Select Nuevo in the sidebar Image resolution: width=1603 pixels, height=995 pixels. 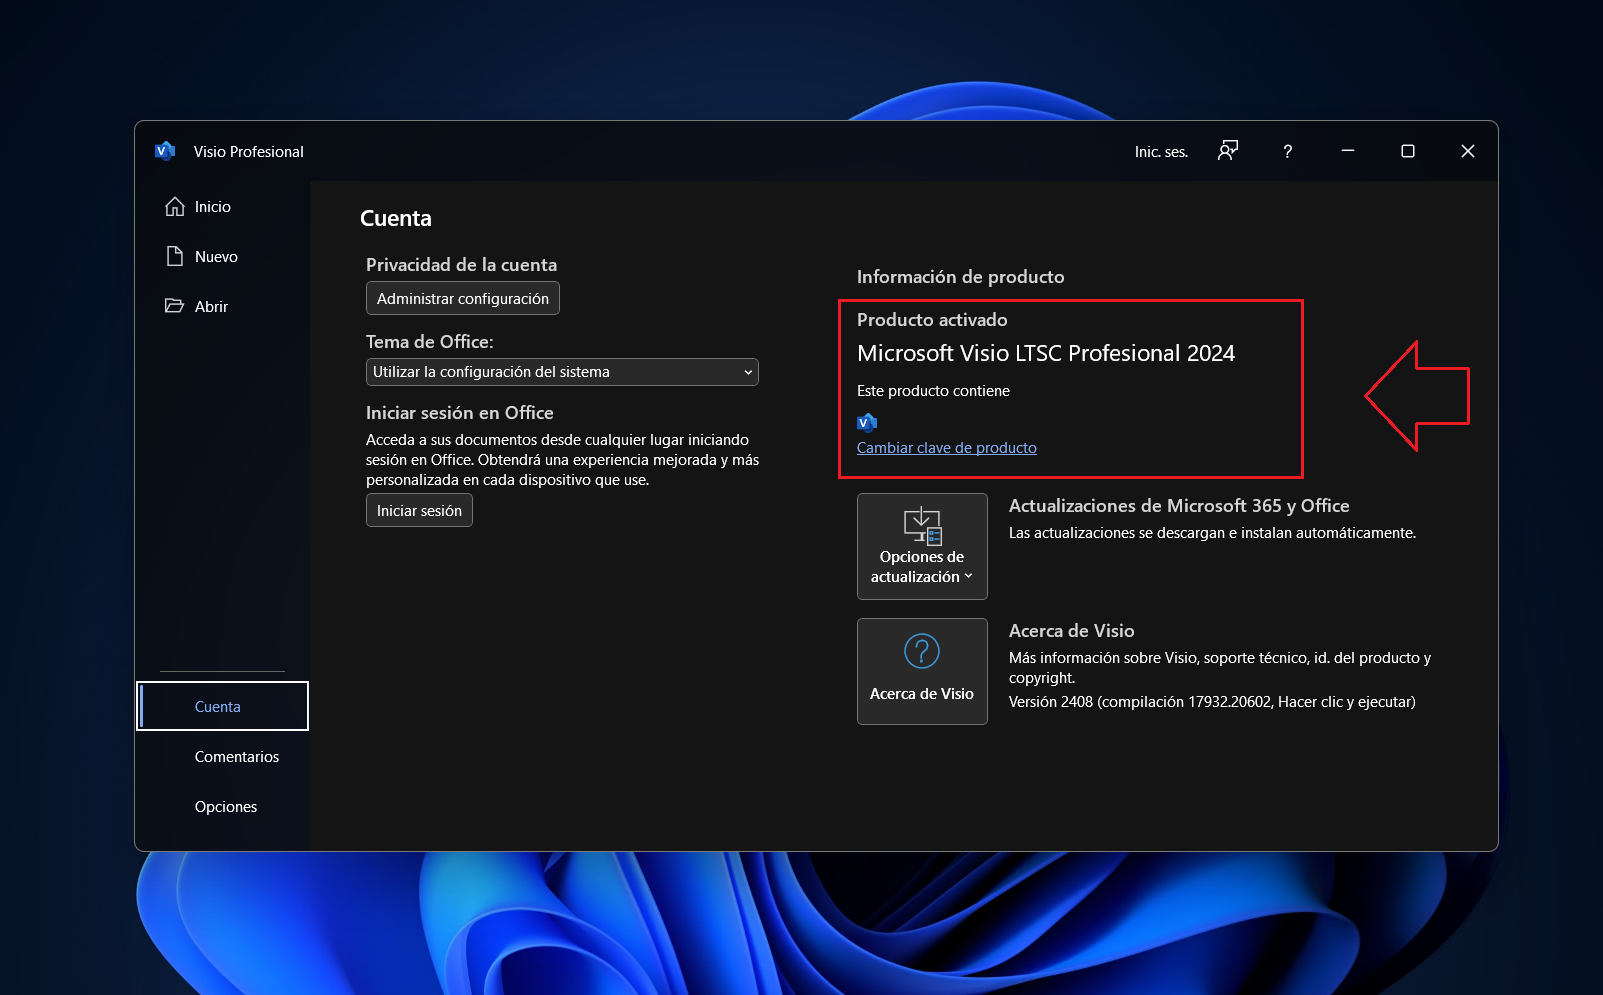(222, 256)
